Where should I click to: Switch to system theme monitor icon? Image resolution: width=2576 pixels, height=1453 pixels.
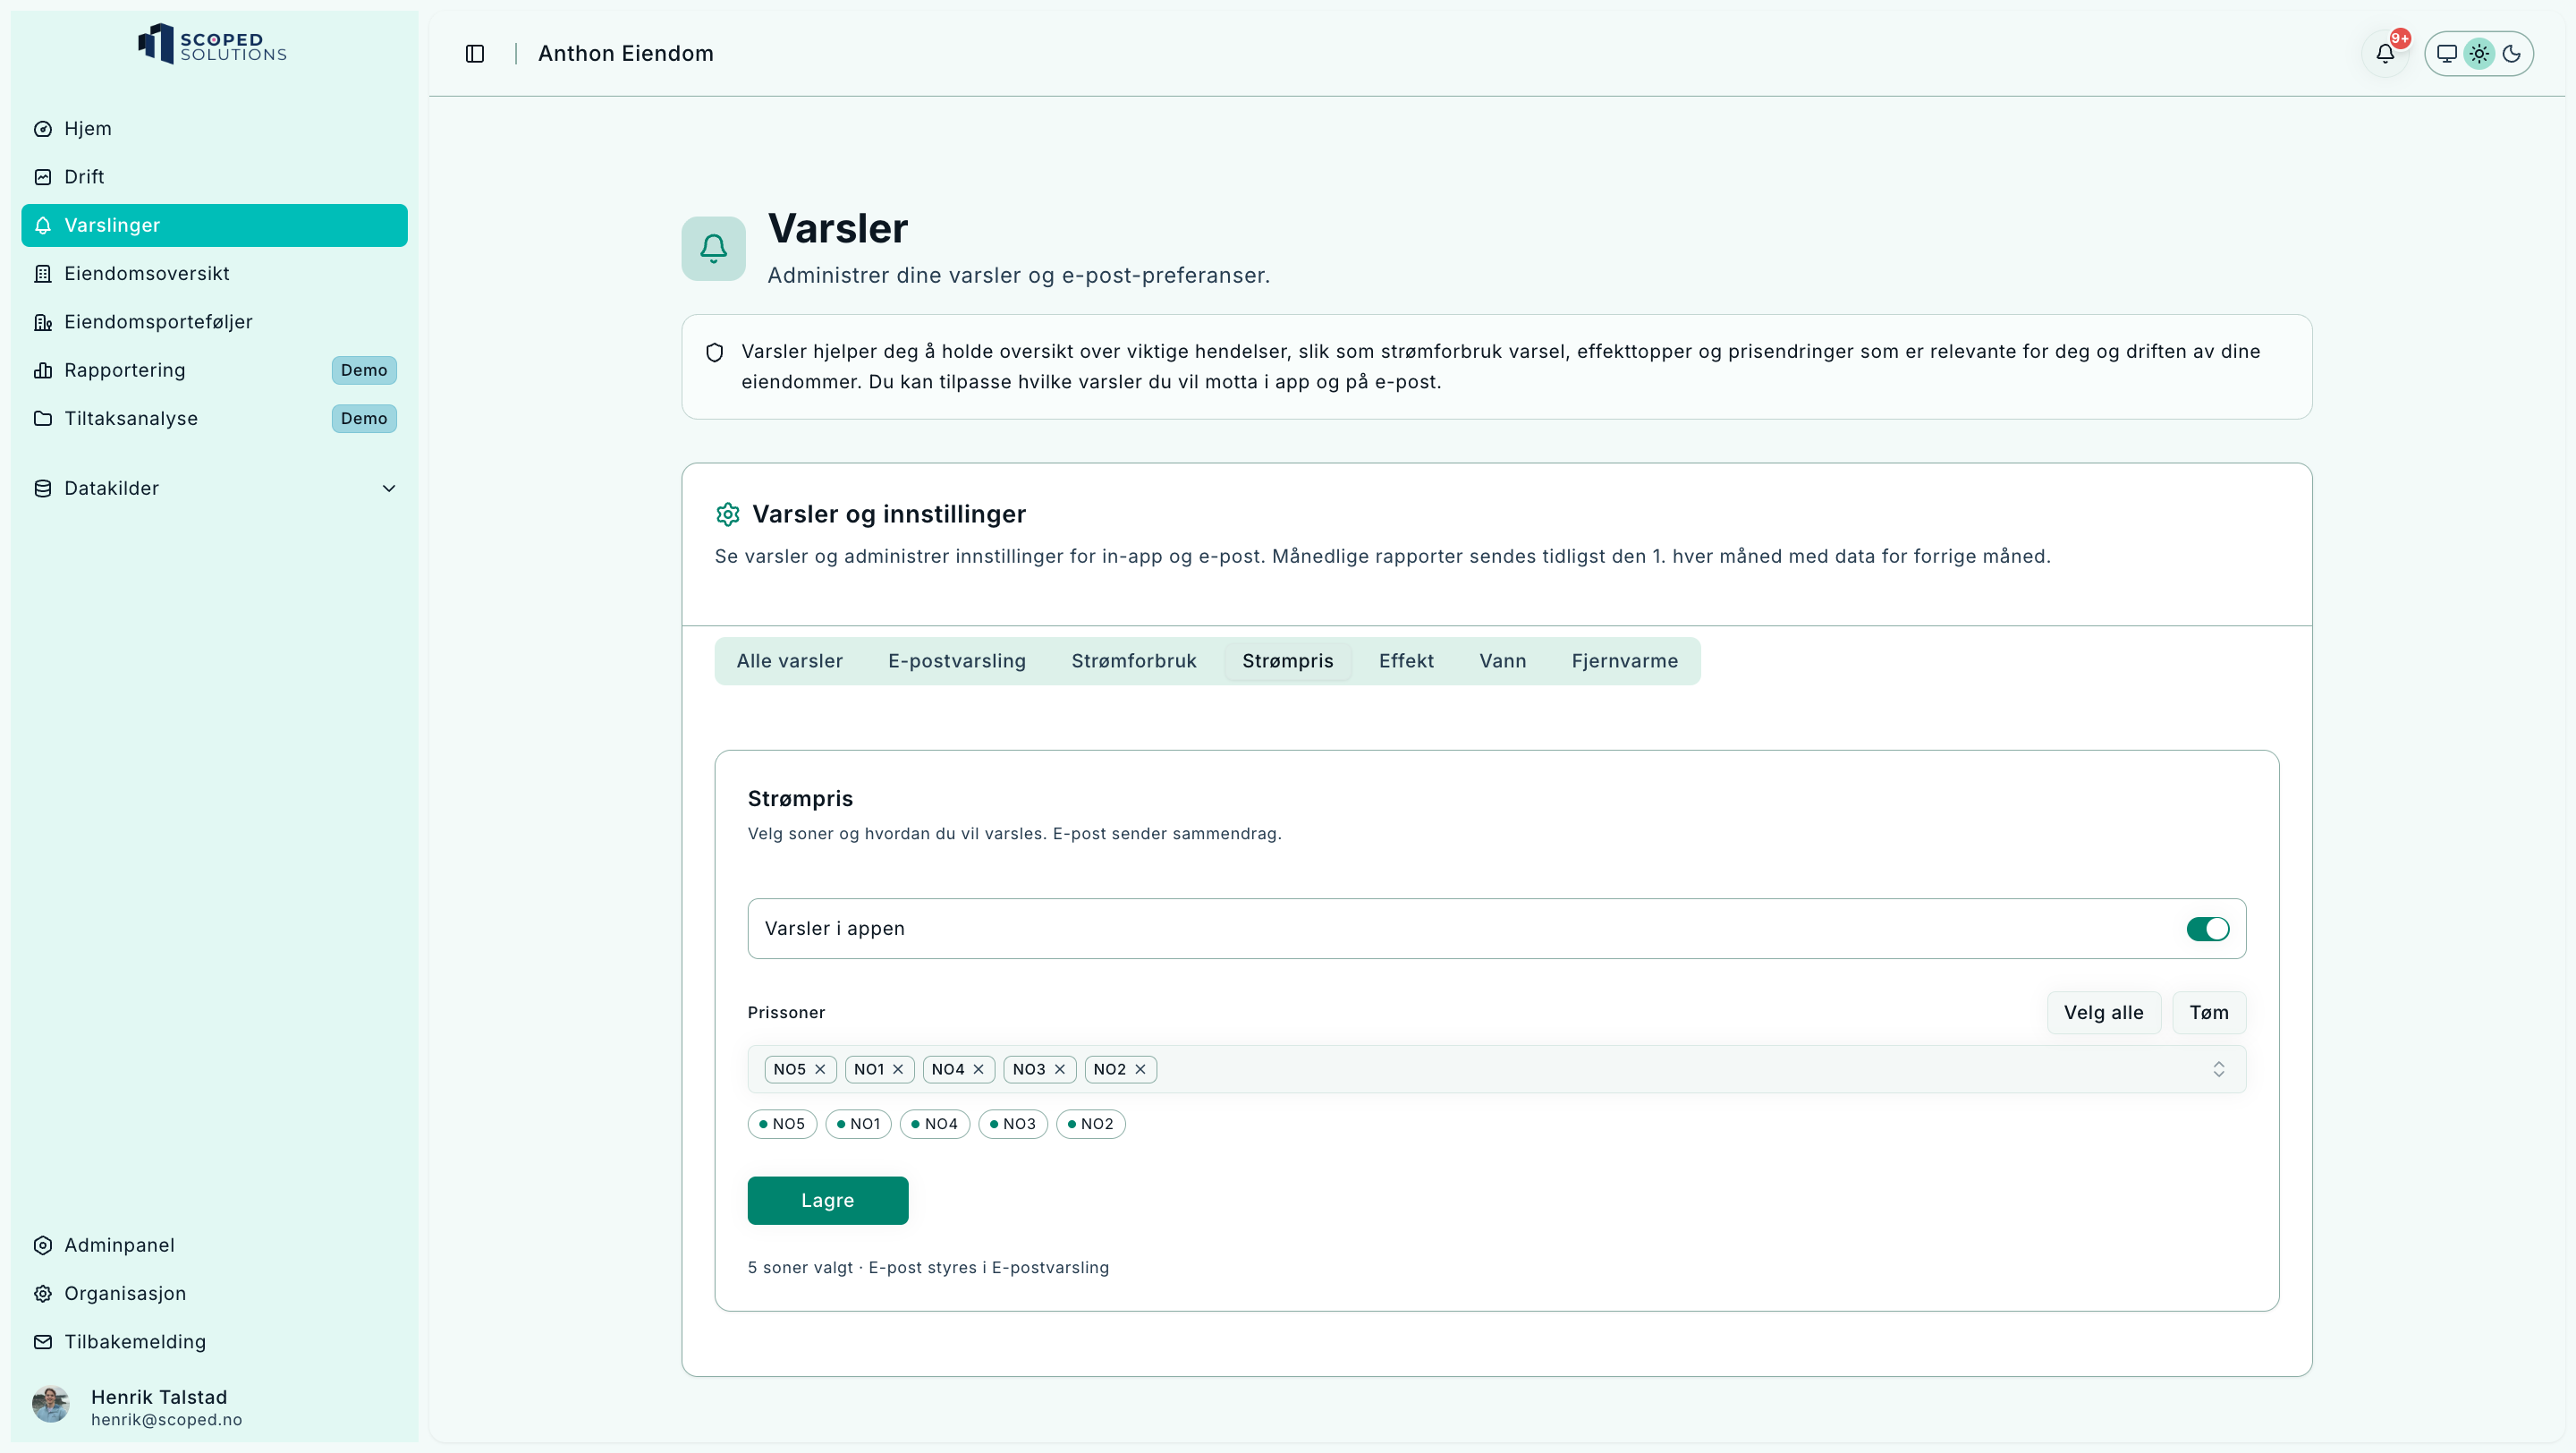point(2446,54)
